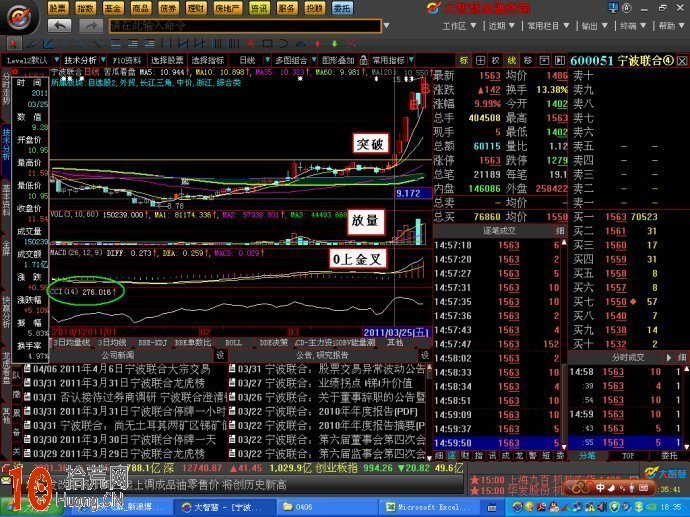Click the 设 button beside 公告,研究报告
Image resolution: width=690 pixels, height=517 pixels.
[x=425, y=355]
